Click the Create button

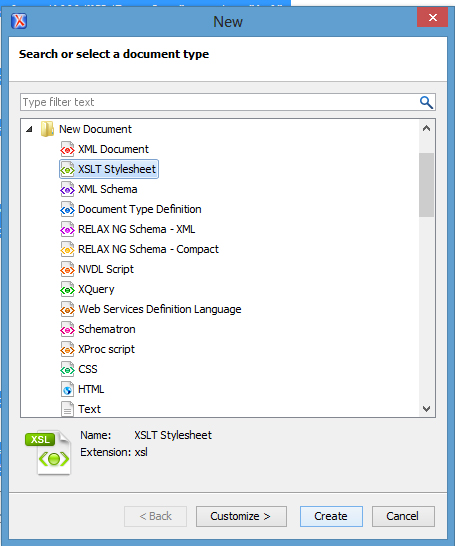pos(331,516)
